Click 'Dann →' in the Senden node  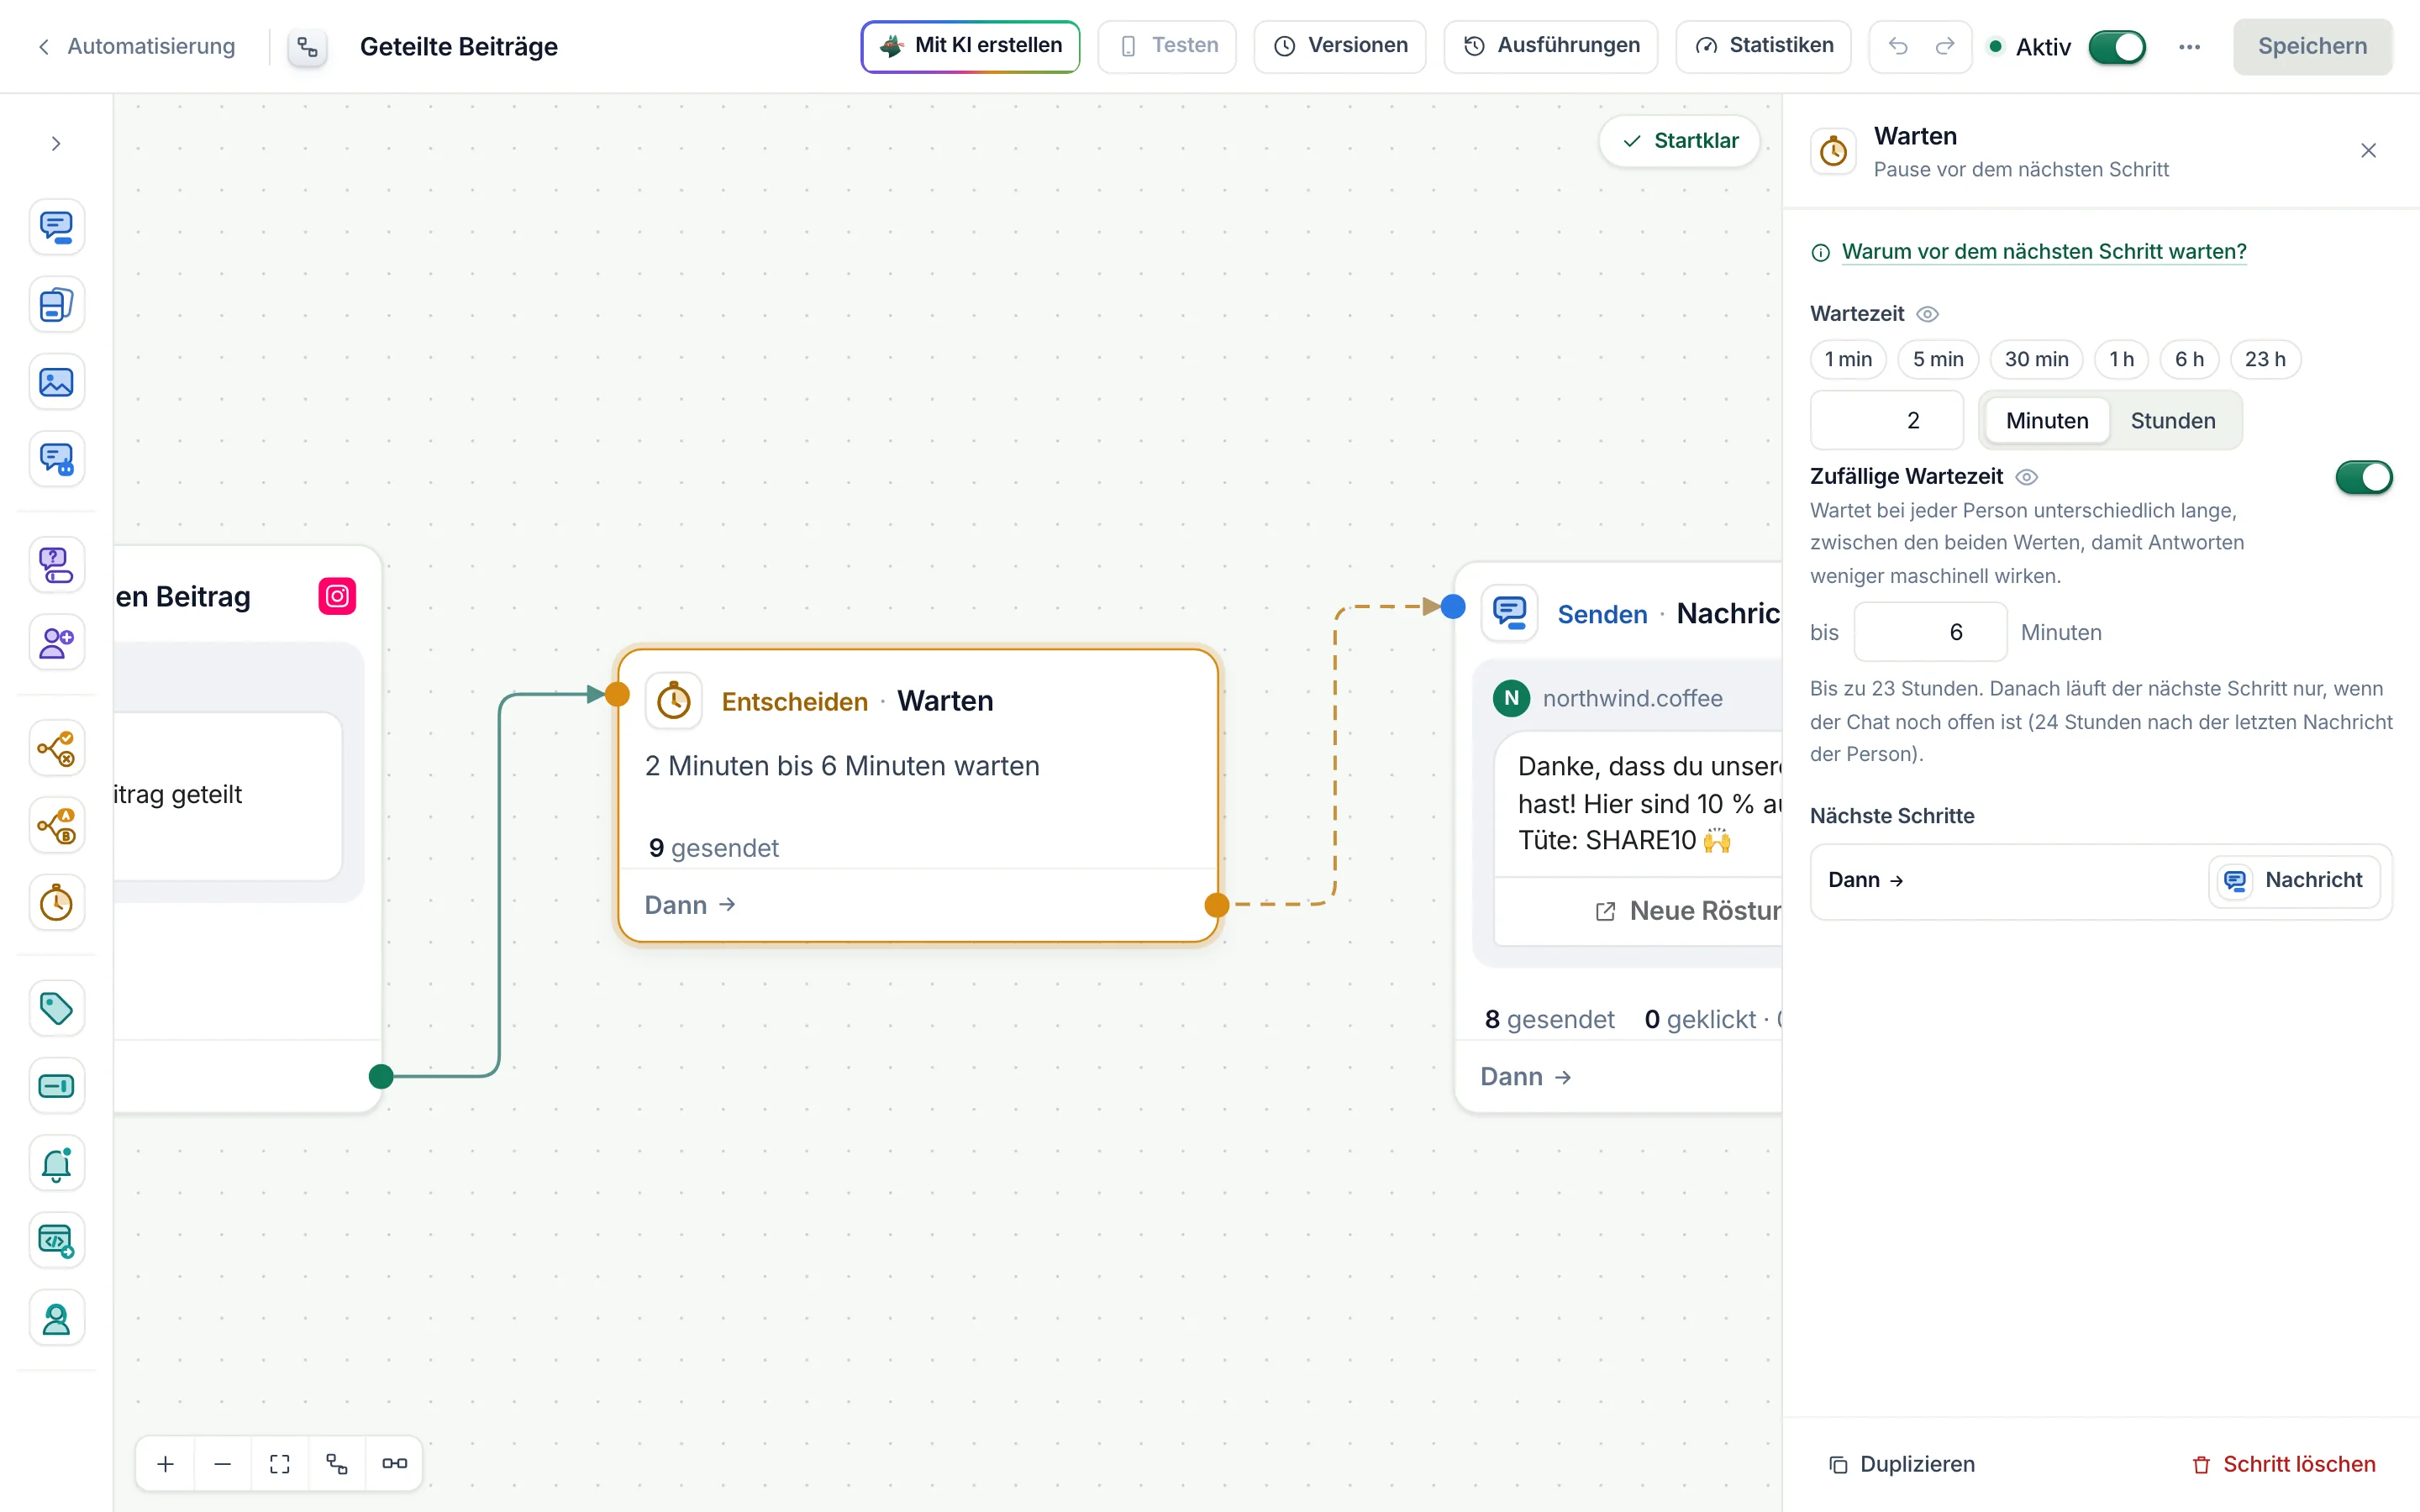coord(1526,1077)
